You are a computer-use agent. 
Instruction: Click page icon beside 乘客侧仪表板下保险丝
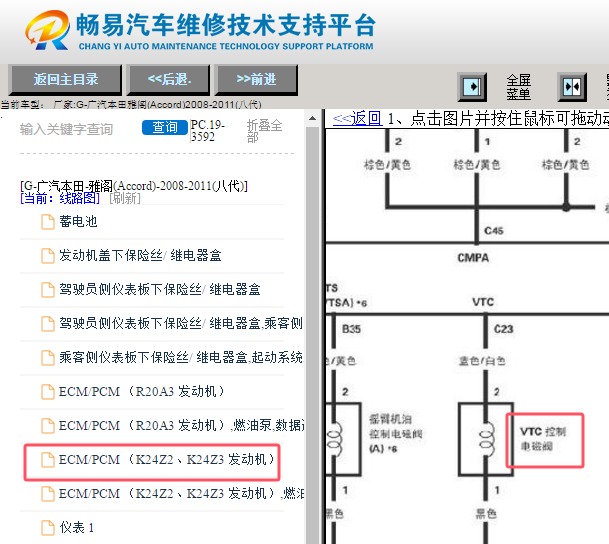pos(48,358)
